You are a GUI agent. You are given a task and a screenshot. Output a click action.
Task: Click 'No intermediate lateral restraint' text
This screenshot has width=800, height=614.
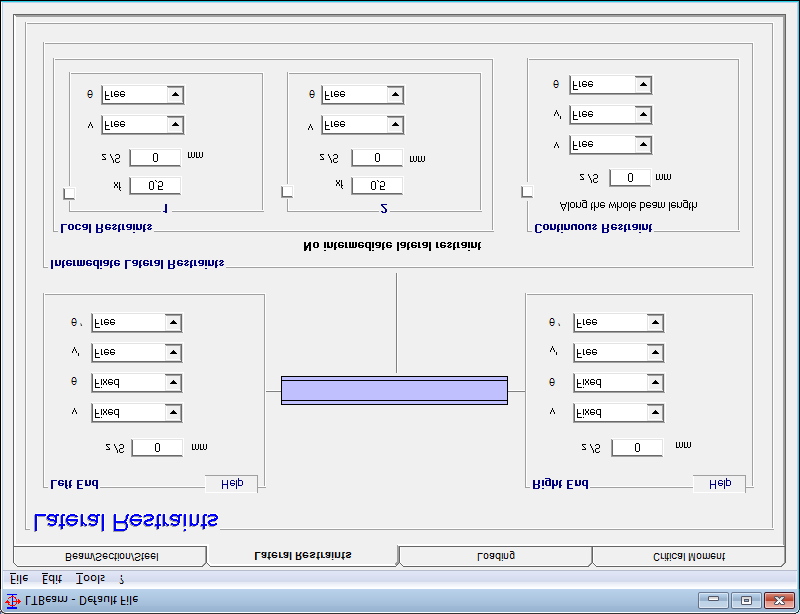coord(392,246)
